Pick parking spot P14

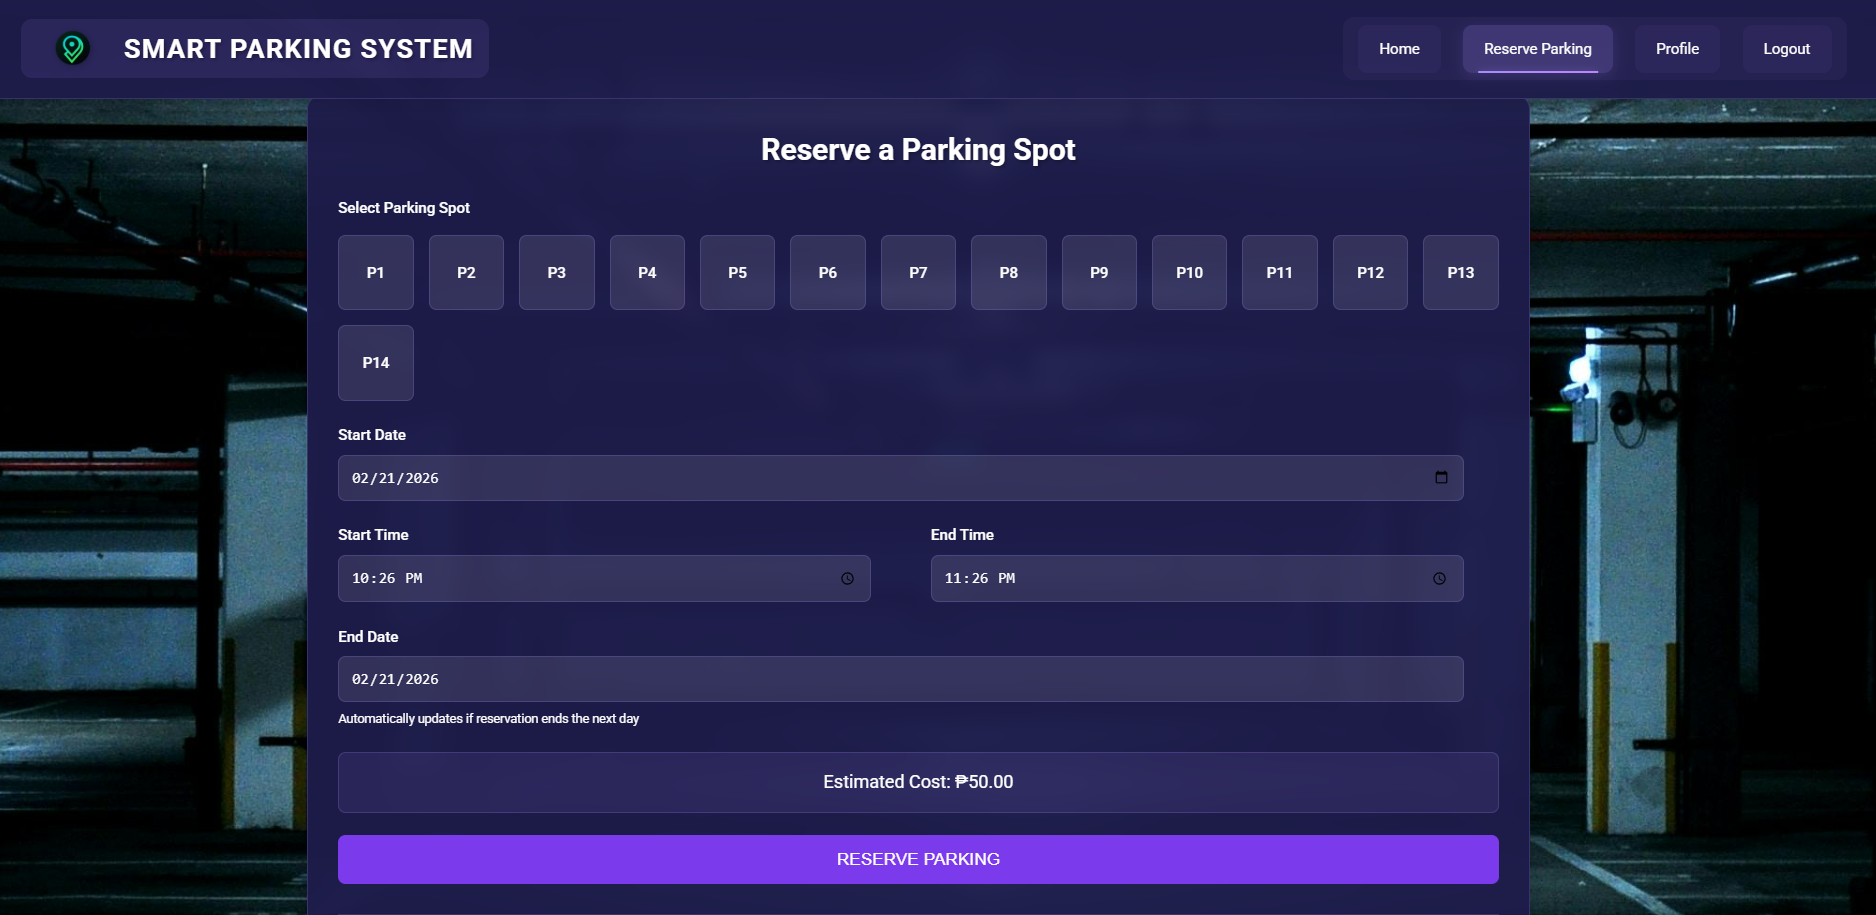point(375,363)
